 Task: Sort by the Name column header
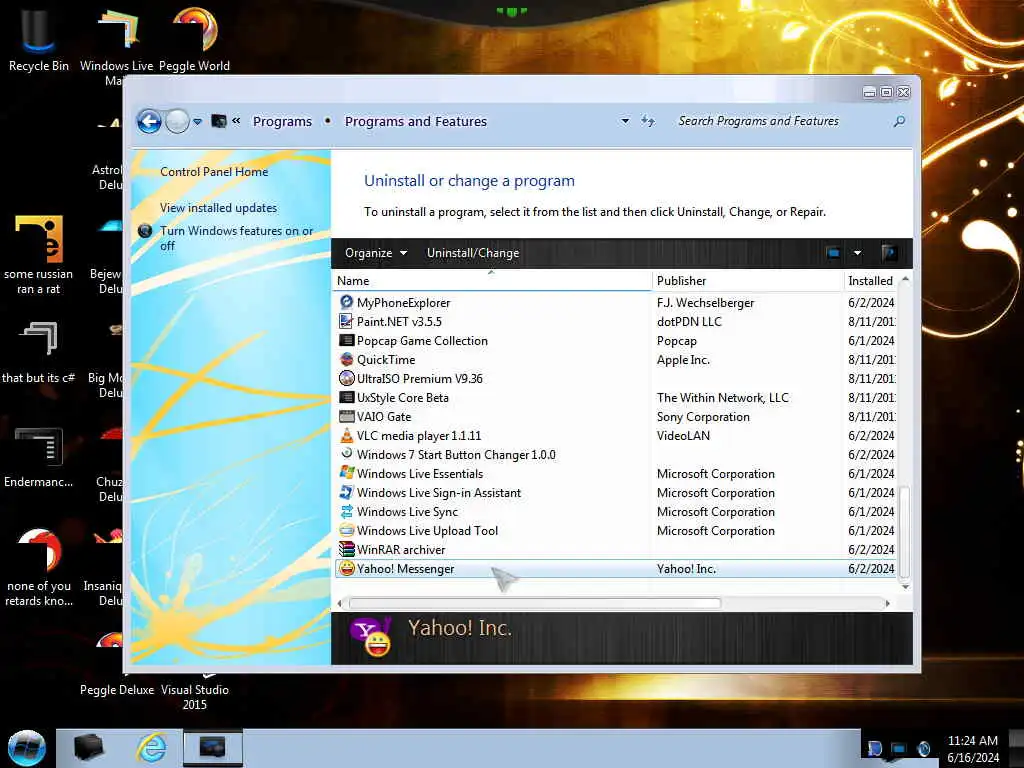492,281
